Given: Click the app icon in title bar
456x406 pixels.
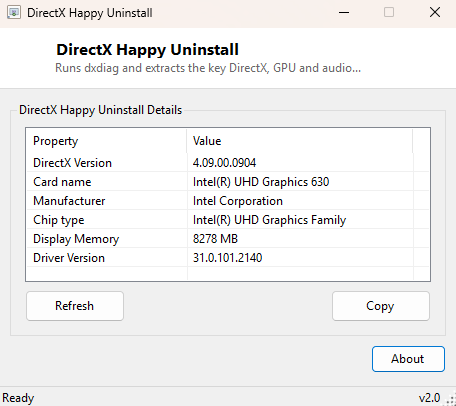Looking at the screenshot, I should click(14, 13).
